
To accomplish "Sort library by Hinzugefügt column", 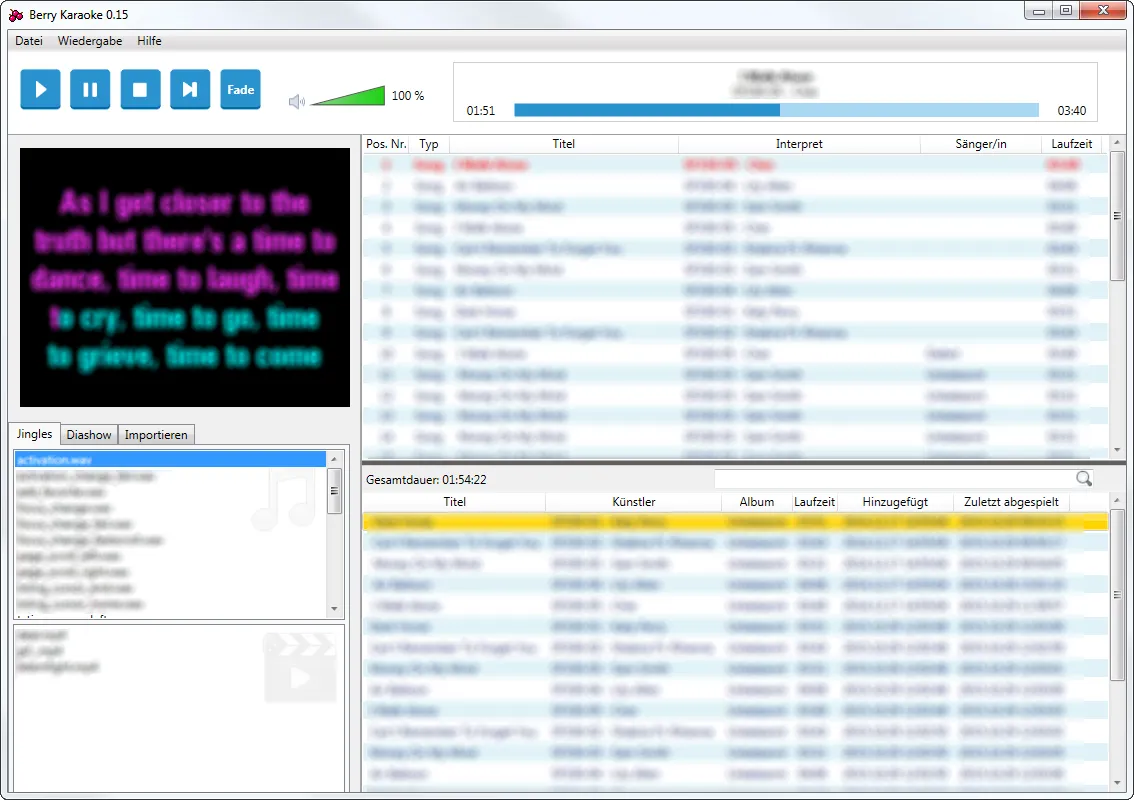I will pyautogui.click(x=895, y=502).
